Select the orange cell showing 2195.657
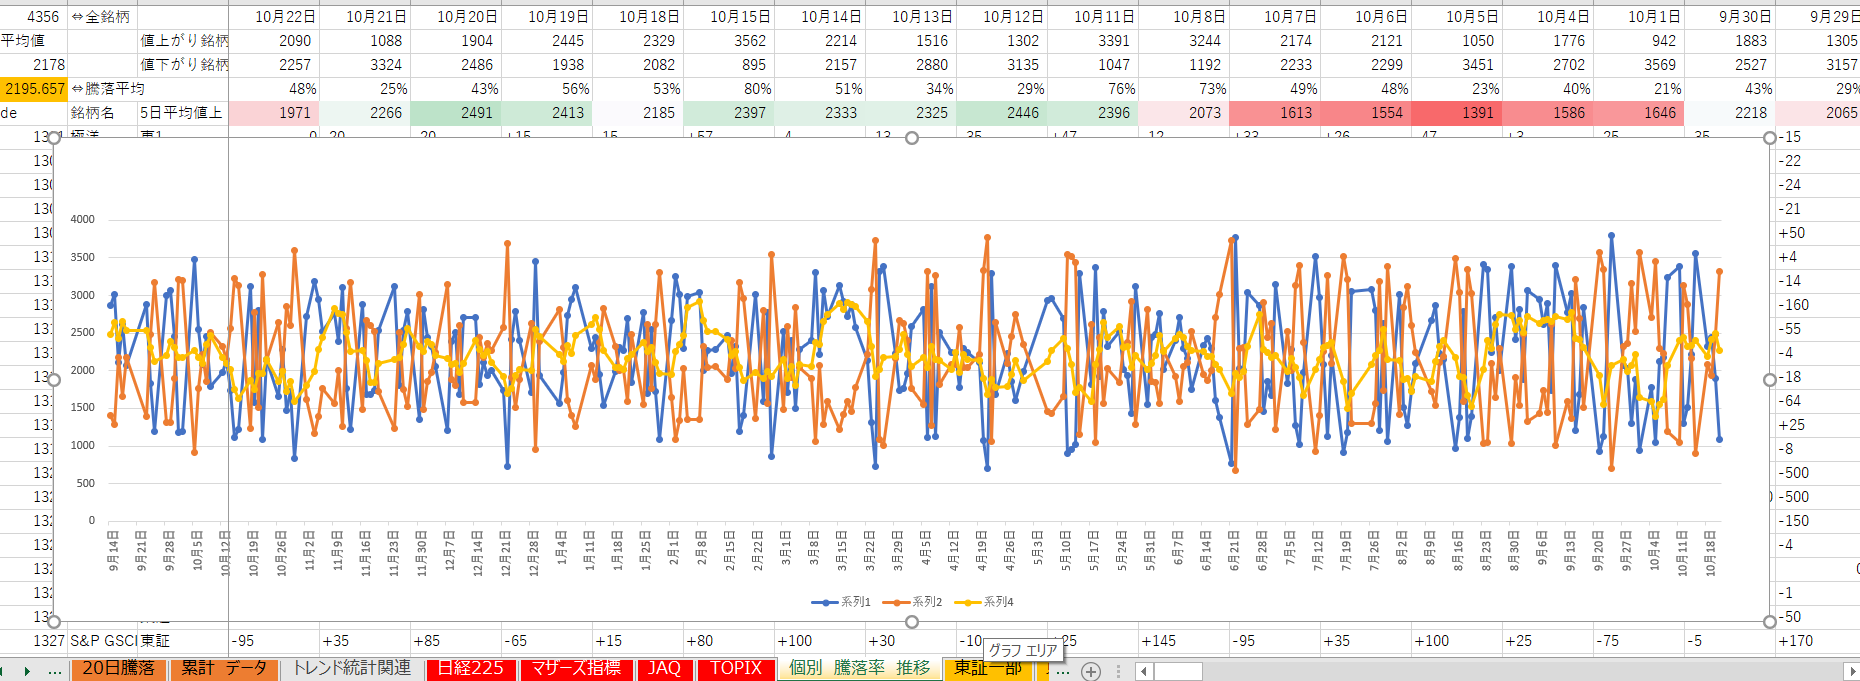 pyautogui.click(x=33, y=89)
